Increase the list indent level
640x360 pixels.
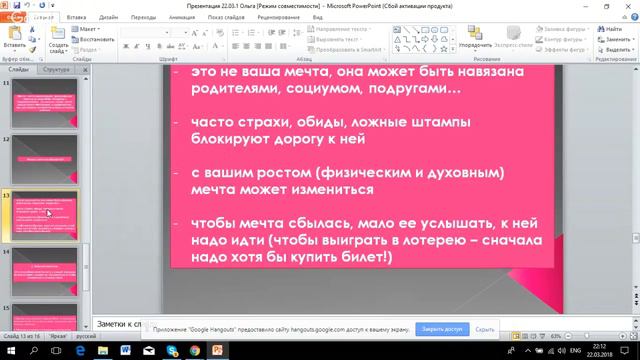pyautogui.click(x=282, y=33)
